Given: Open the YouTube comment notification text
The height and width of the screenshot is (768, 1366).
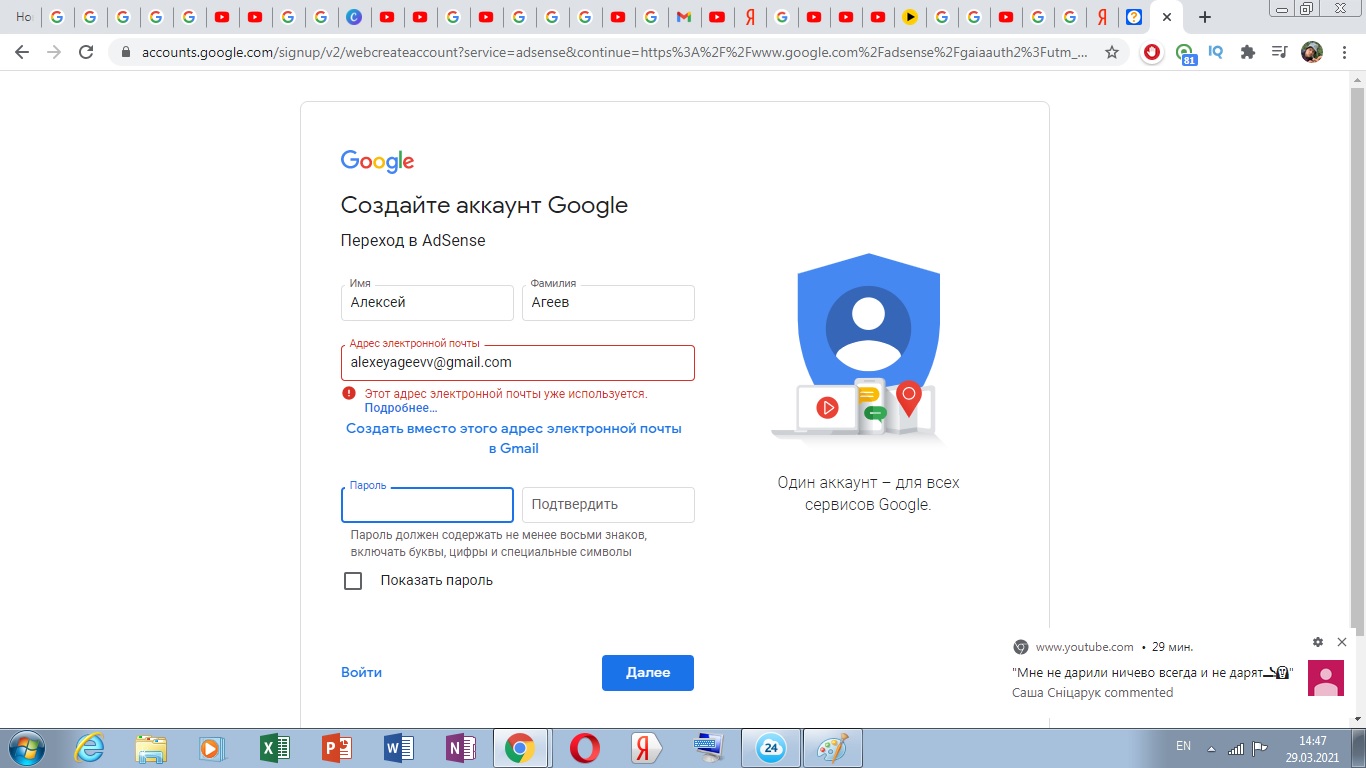Looking at the screenshot, I should (1153, 673).
